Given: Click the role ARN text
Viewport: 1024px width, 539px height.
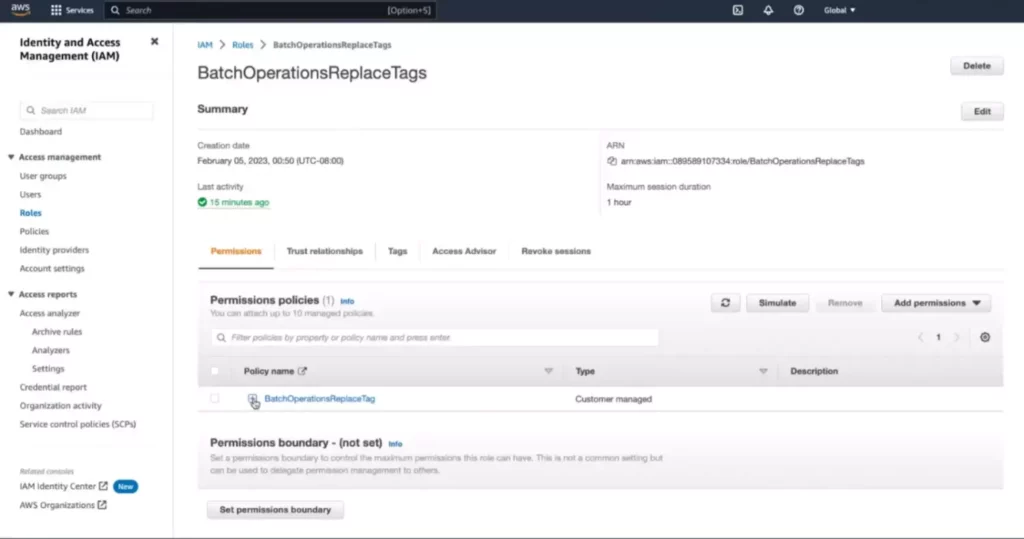Looking at the screenshot, I should click(x=743, y=161).
